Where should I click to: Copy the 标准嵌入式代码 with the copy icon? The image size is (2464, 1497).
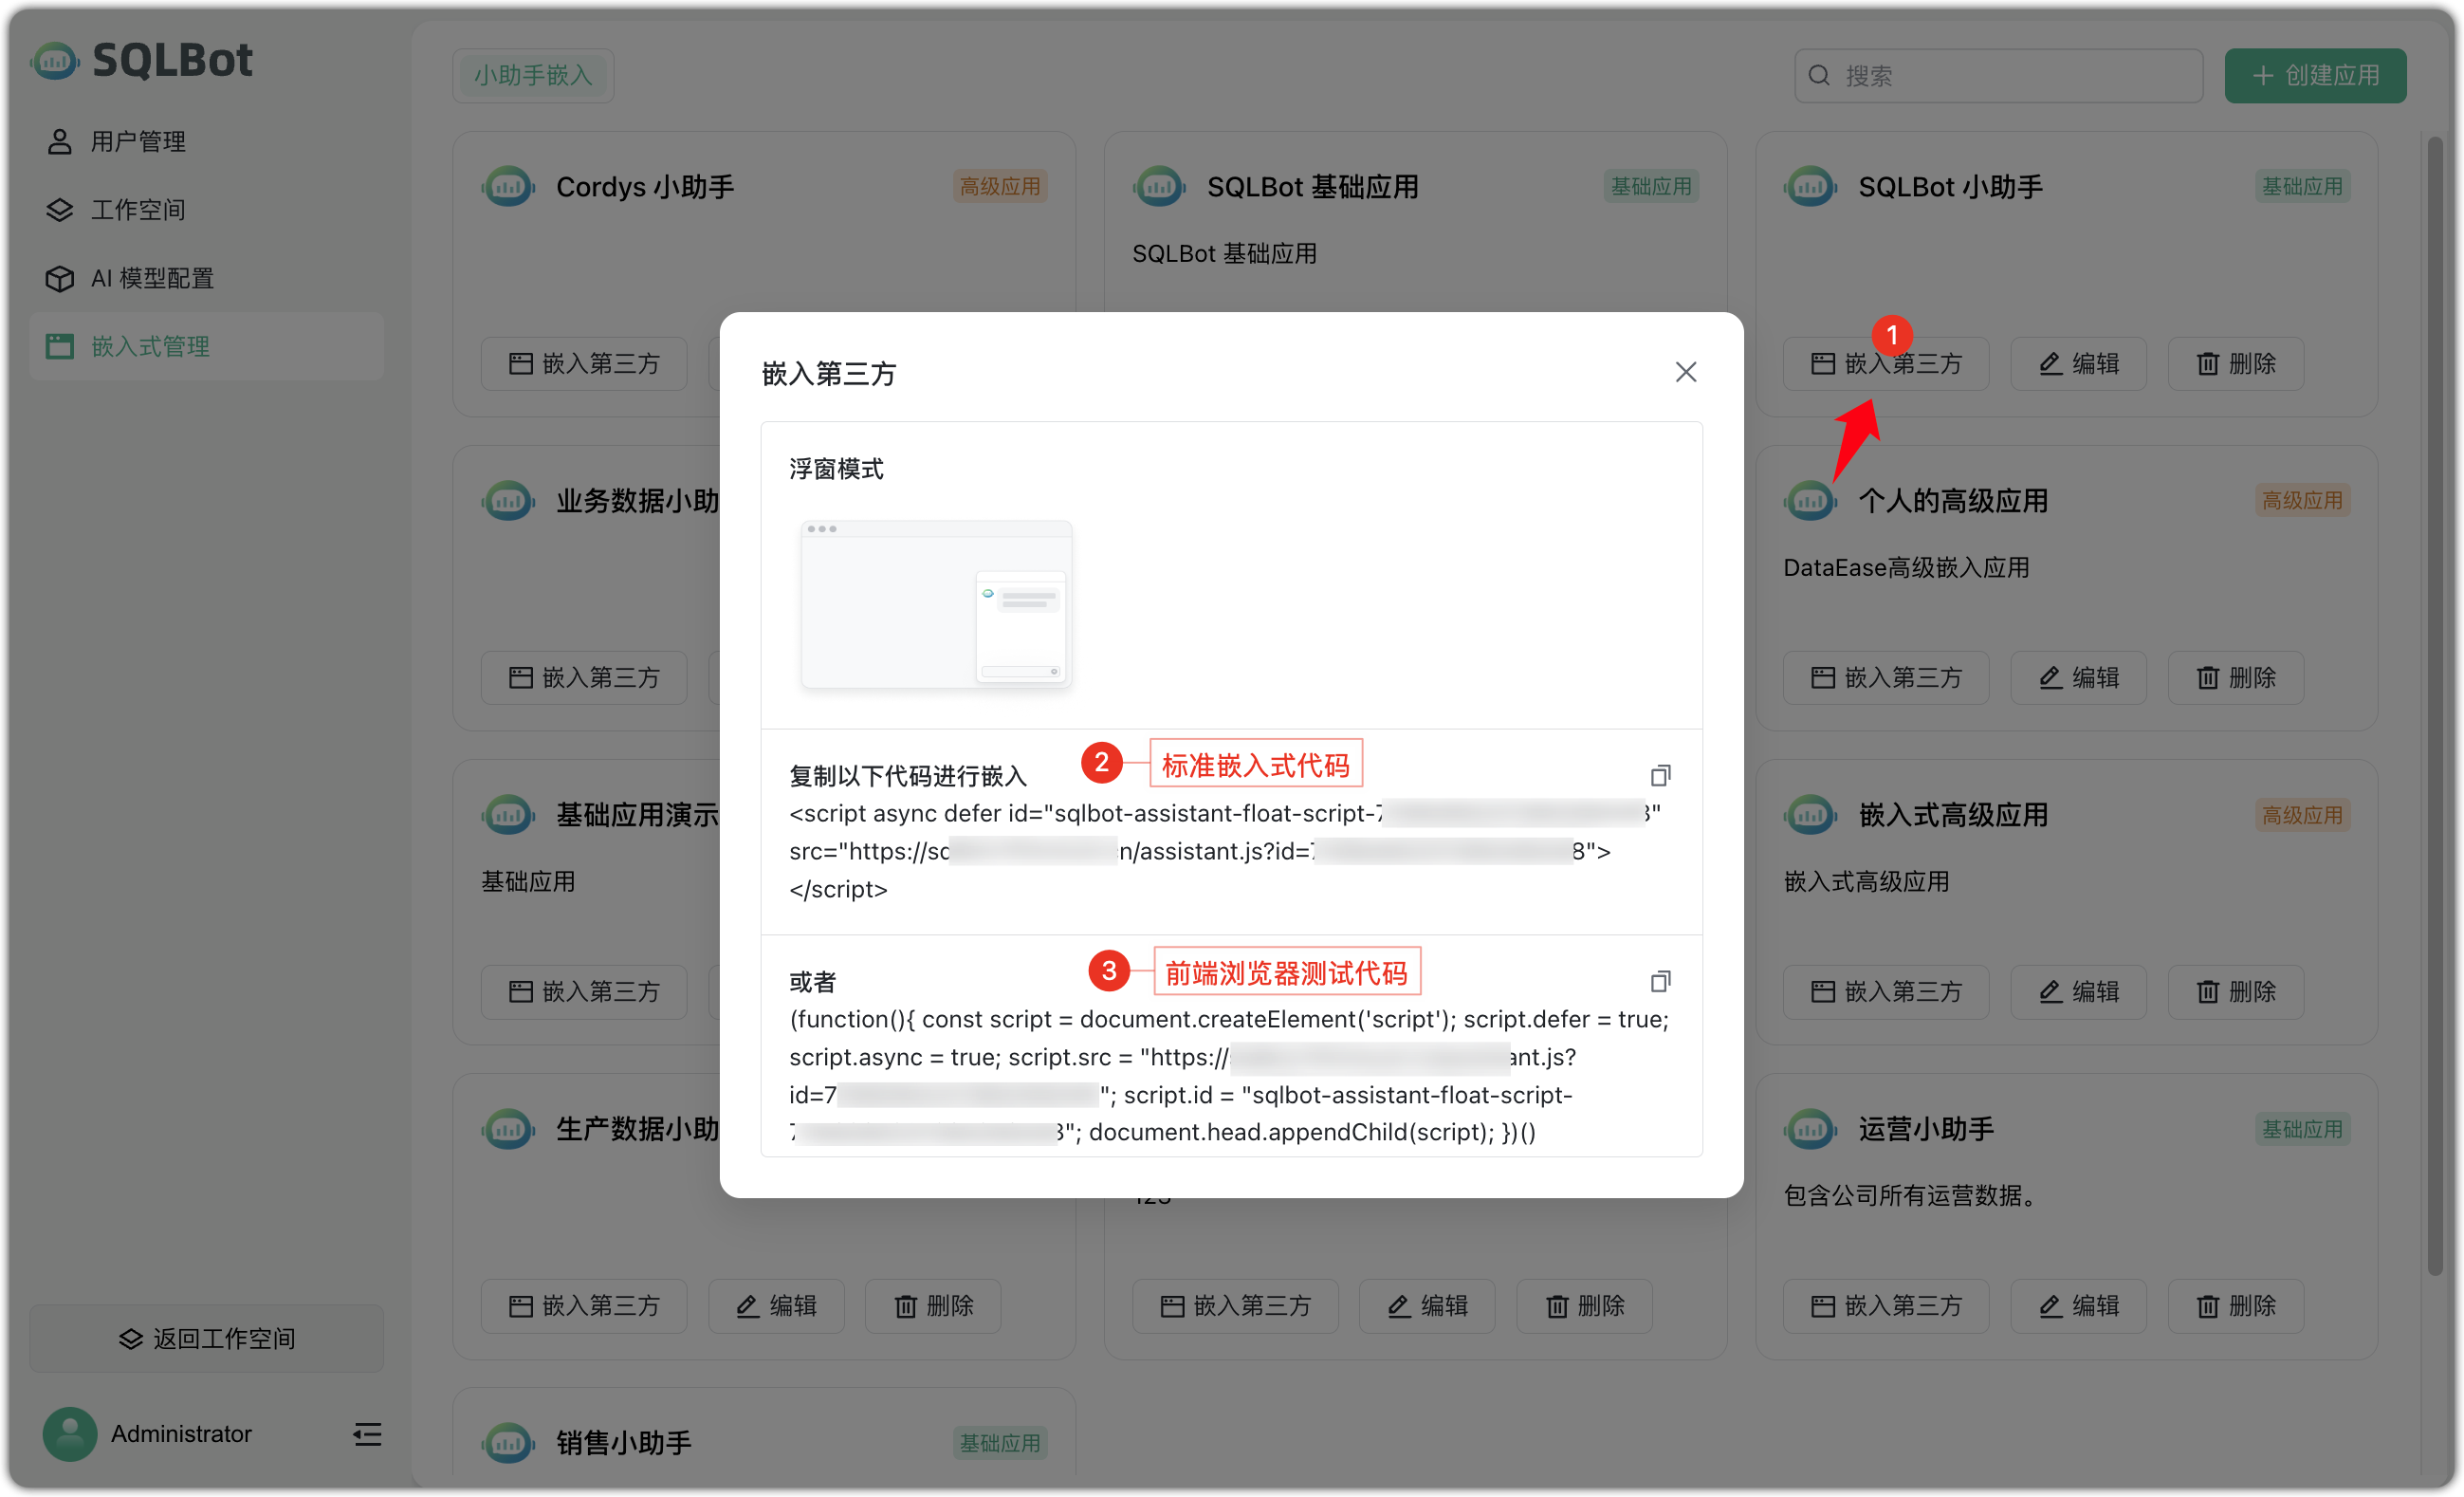(x=1661, y=774)
